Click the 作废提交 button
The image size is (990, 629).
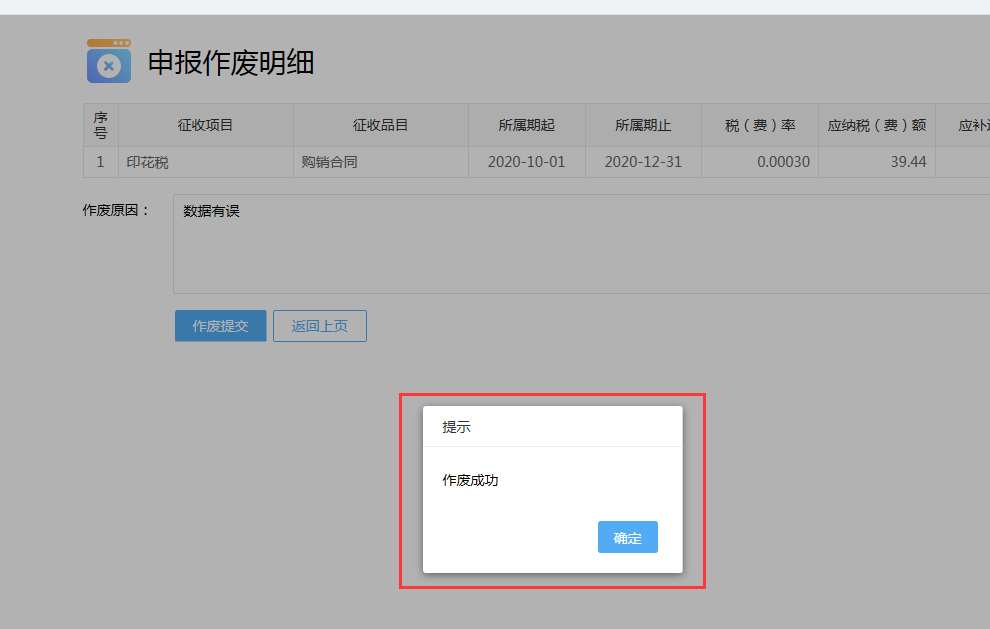[x=220, y=326]
